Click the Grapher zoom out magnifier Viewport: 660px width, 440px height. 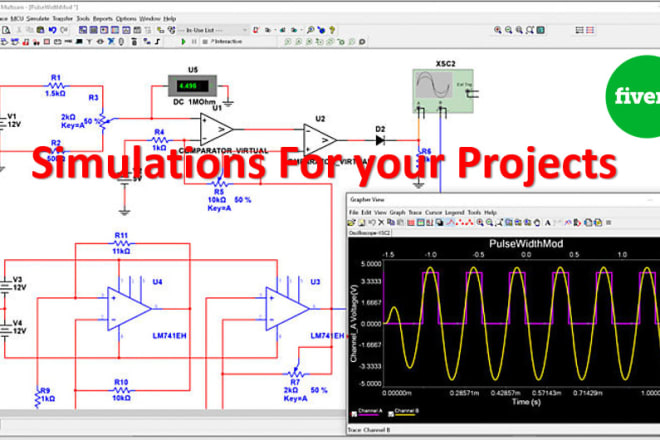click(x=489, y=222)
